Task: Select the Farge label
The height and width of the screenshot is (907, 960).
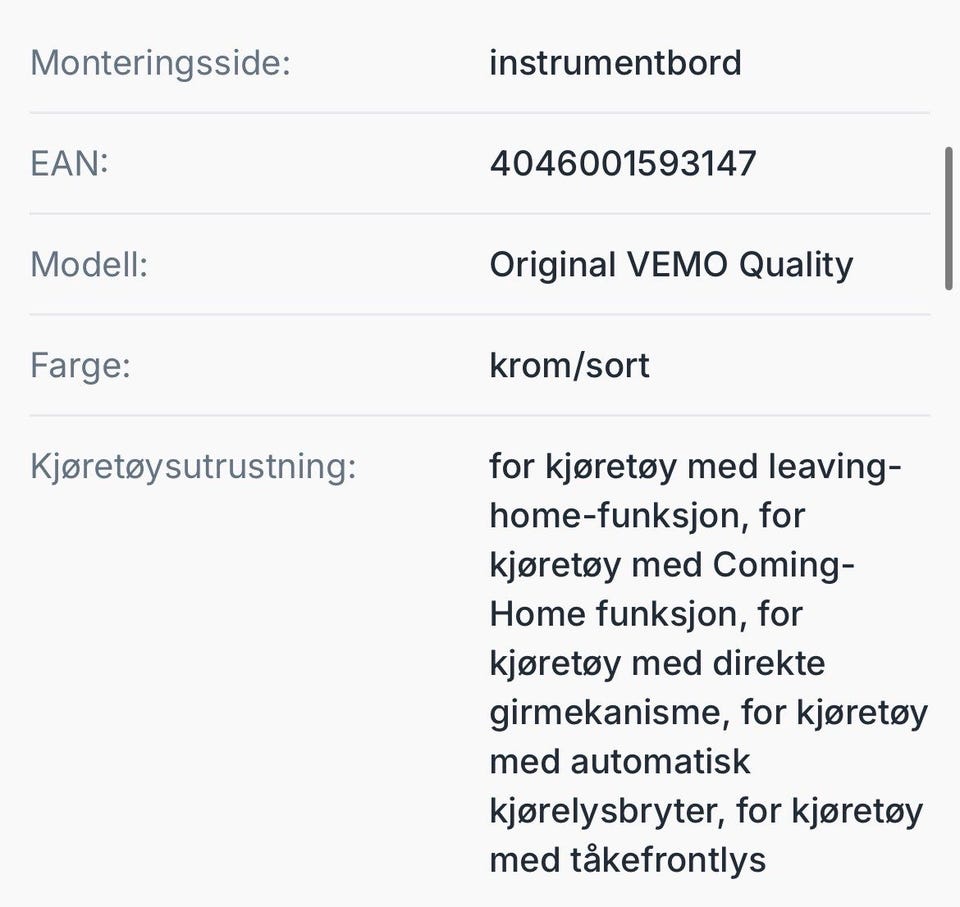Action: [x=80, y=366]
